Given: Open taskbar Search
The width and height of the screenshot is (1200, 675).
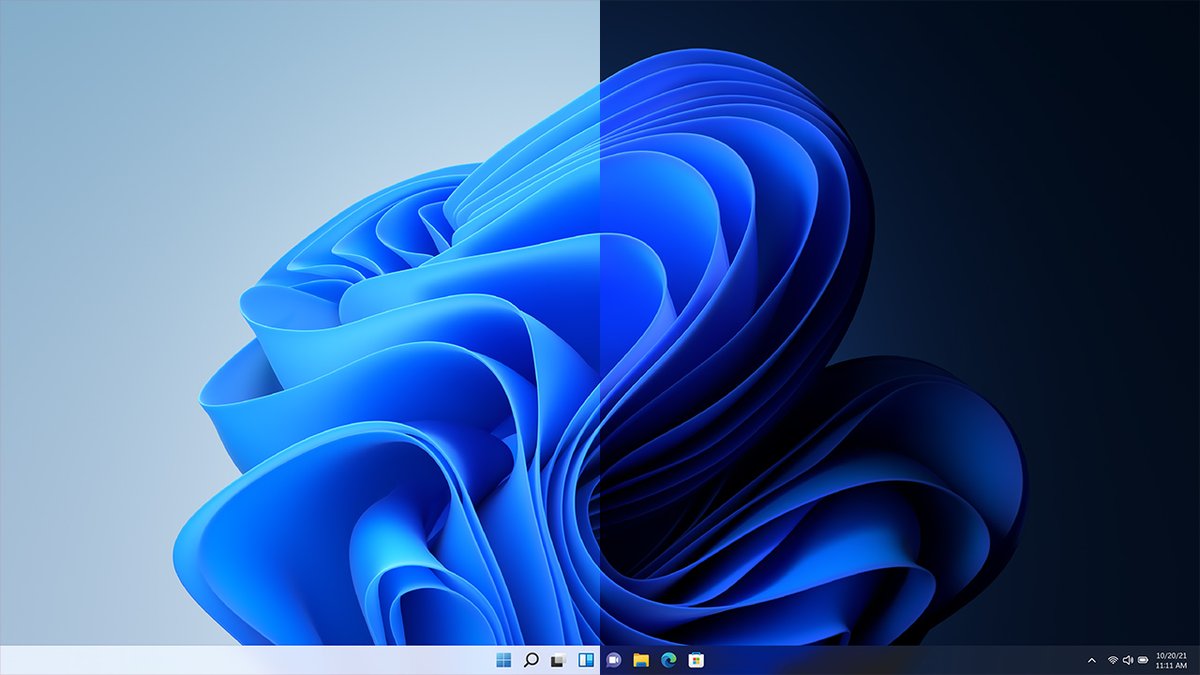Looking at the screenshot, I should 532,660.
